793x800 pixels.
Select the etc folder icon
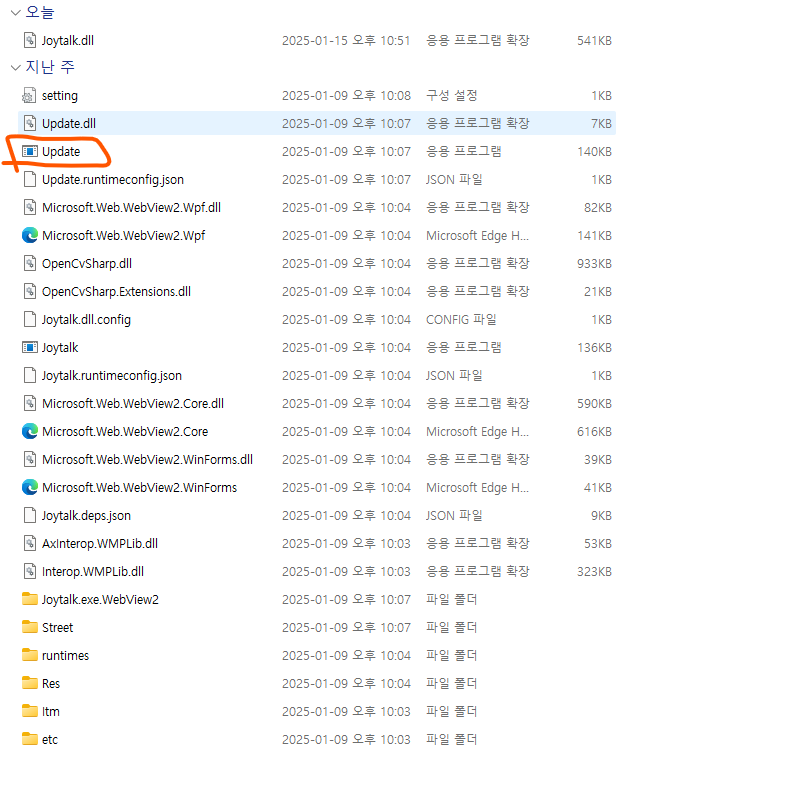click(30, 740)
